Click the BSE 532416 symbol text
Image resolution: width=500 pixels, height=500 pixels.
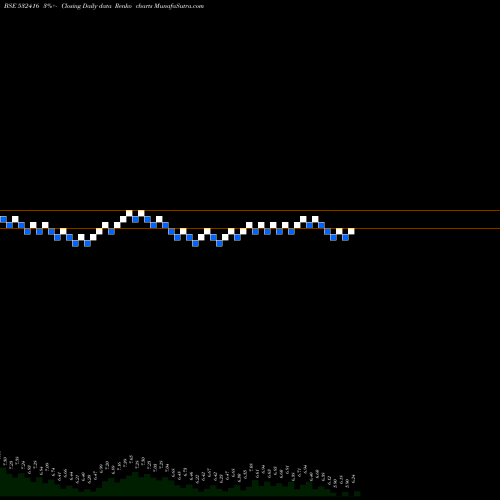21,6
